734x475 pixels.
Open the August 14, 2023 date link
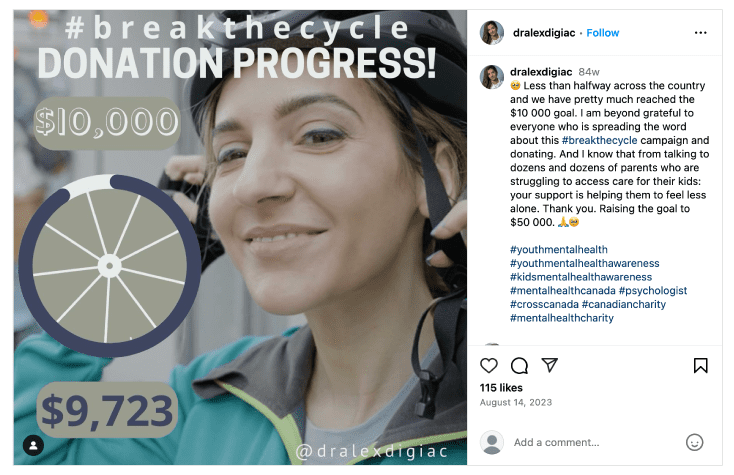(x=515, y=402)
